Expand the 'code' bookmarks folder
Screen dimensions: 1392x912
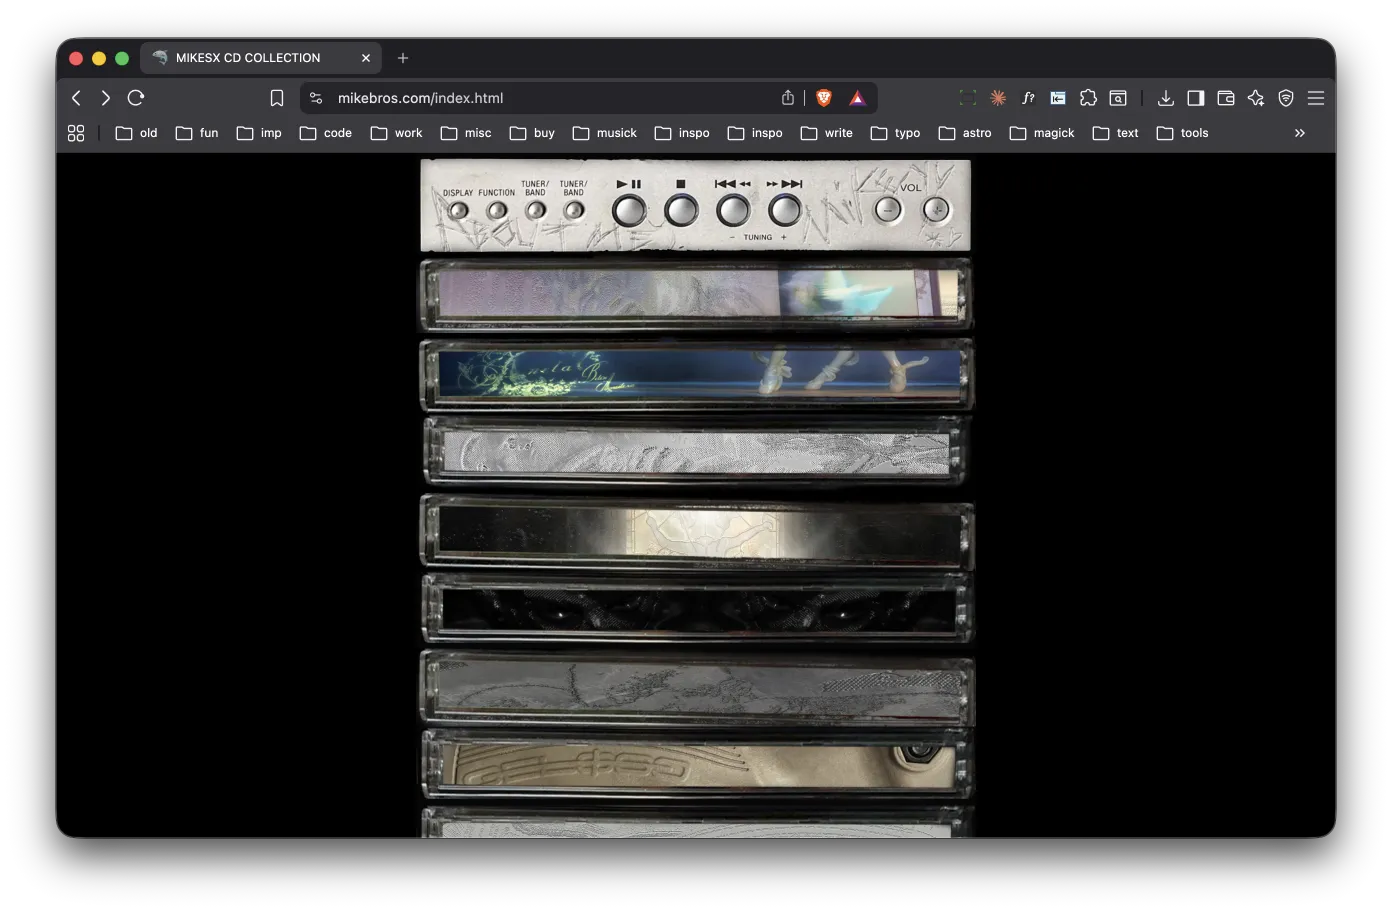[326, 133]
